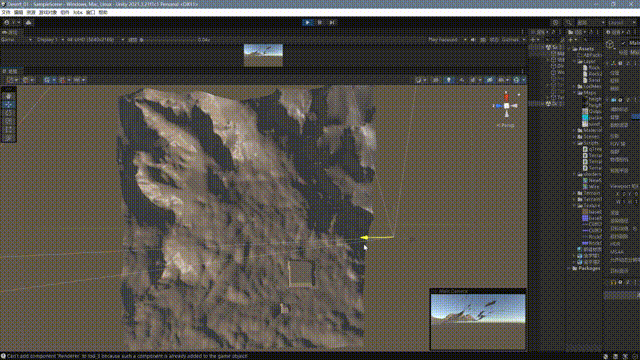
Task: Select the Hand view tool in Scene
Action: coord(8,96)
